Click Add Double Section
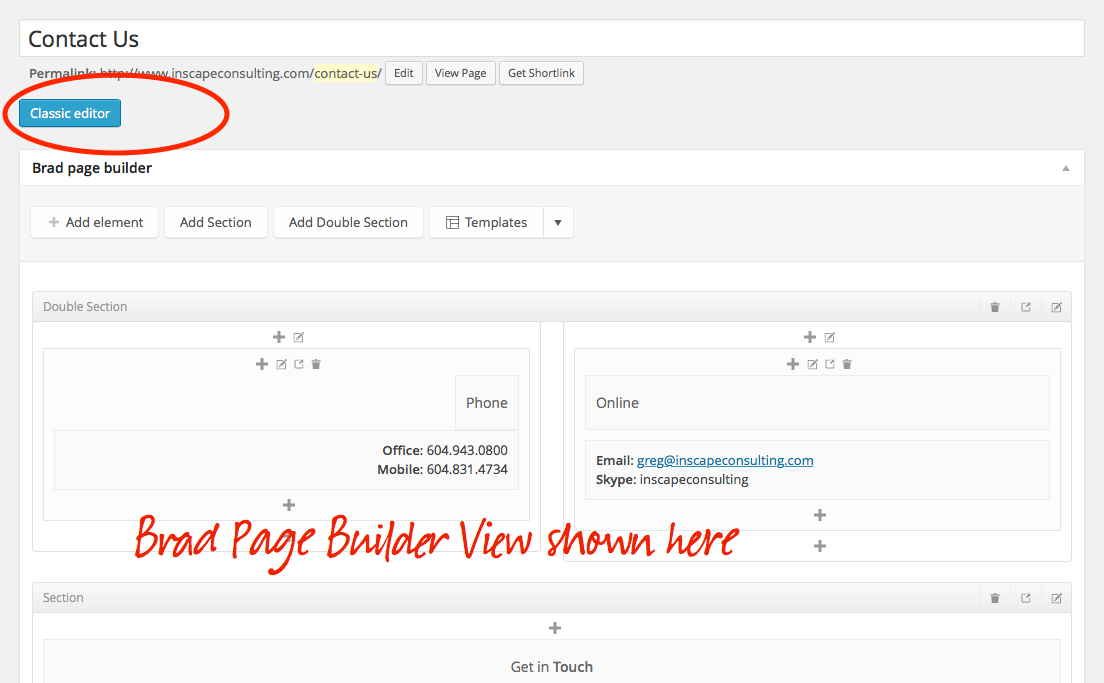The height and width of the screenshot is (683, 1104). (x=348, y=222)
